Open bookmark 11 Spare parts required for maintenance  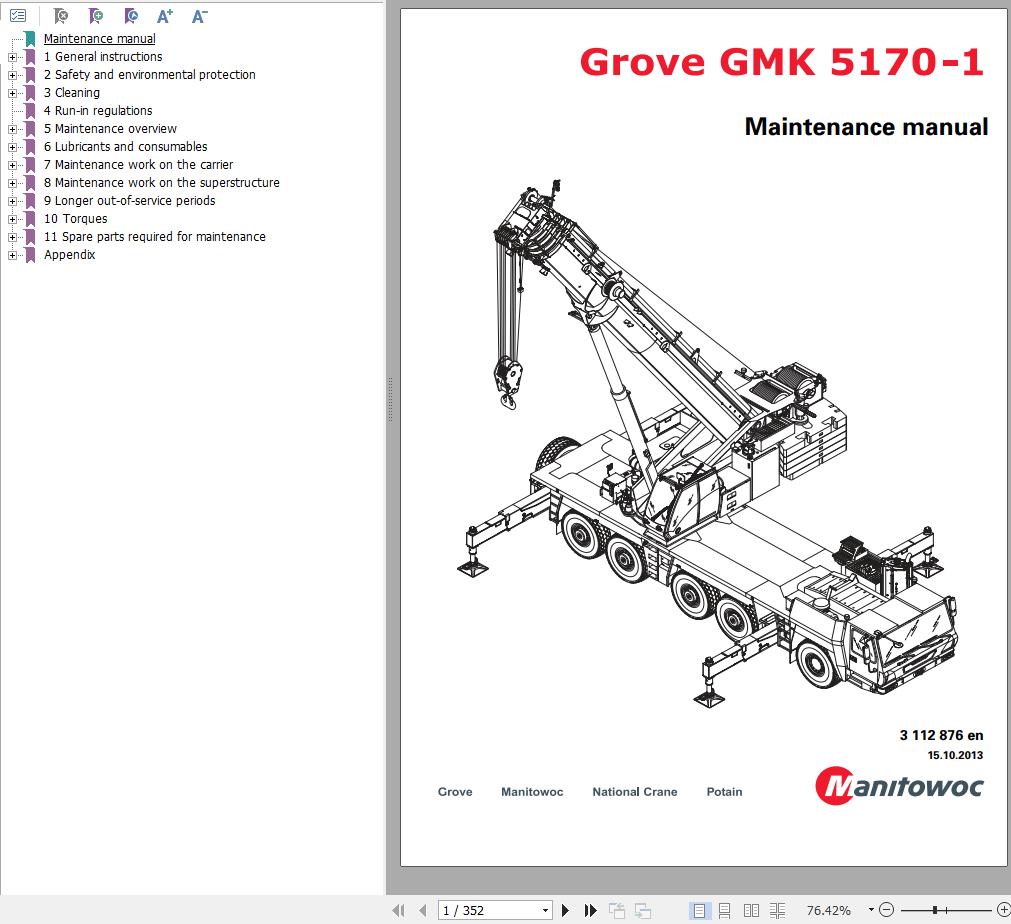(155, 237)
